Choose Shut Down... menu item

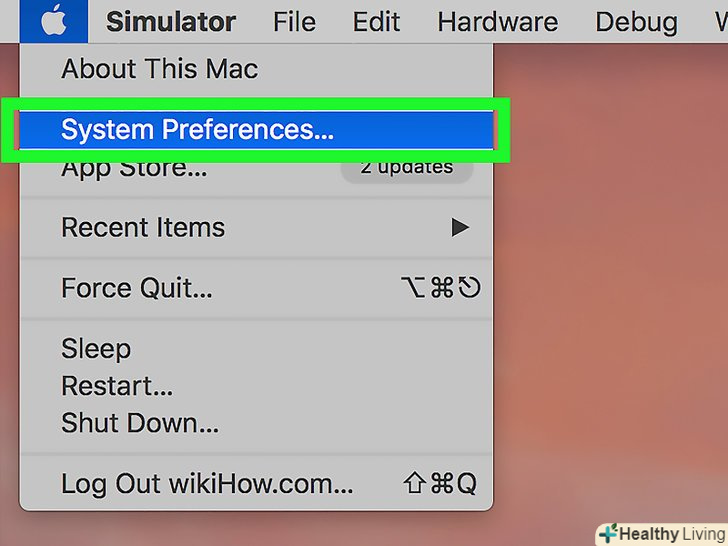[x=140, y=422]
